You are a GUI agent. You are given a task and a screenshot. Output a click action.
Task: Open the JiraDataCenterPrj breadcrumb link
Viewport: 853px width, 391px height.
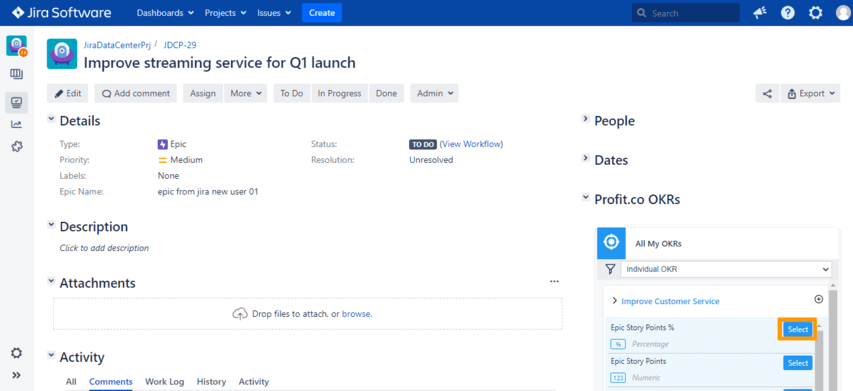point(117,45)
